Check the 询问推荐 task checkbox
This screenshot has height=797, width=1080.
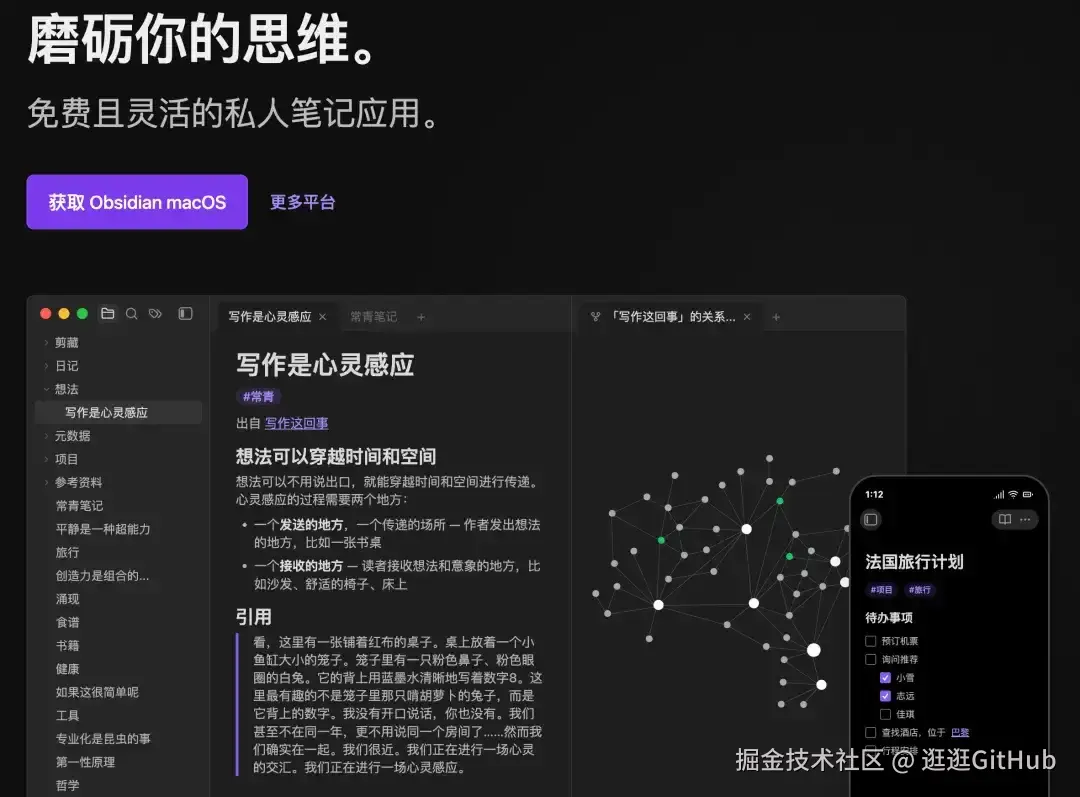[x=871, y=659]
